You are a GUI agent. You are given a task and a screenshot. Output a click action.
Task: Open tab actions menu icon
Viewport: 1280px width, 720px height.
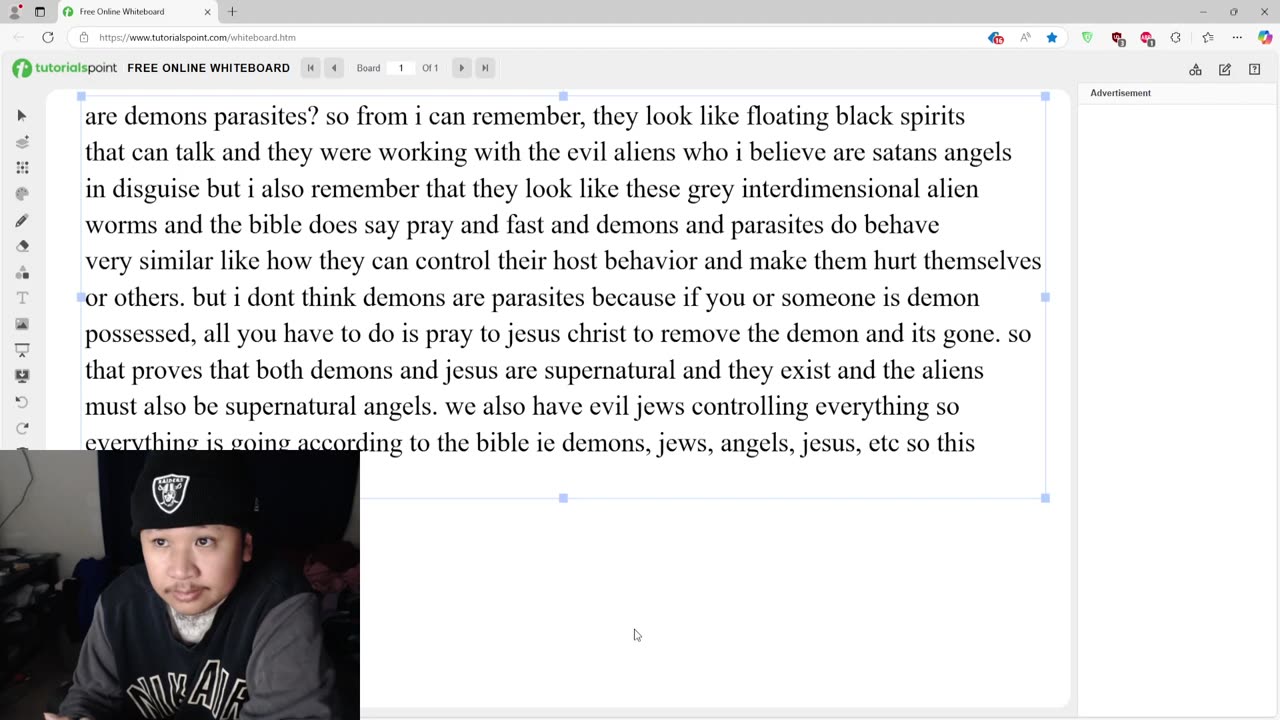pyautogui.click(x=40, y=12)
